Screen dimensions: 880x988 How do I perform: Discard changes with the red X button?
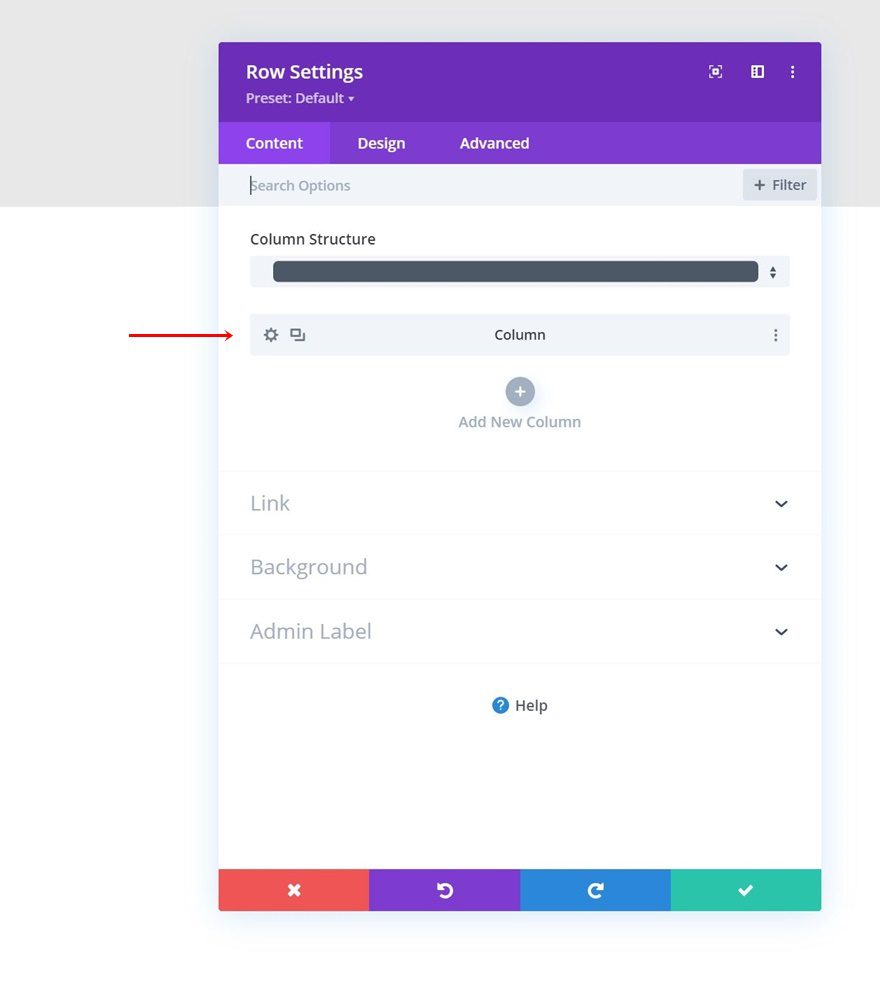(x=293, y=890)
